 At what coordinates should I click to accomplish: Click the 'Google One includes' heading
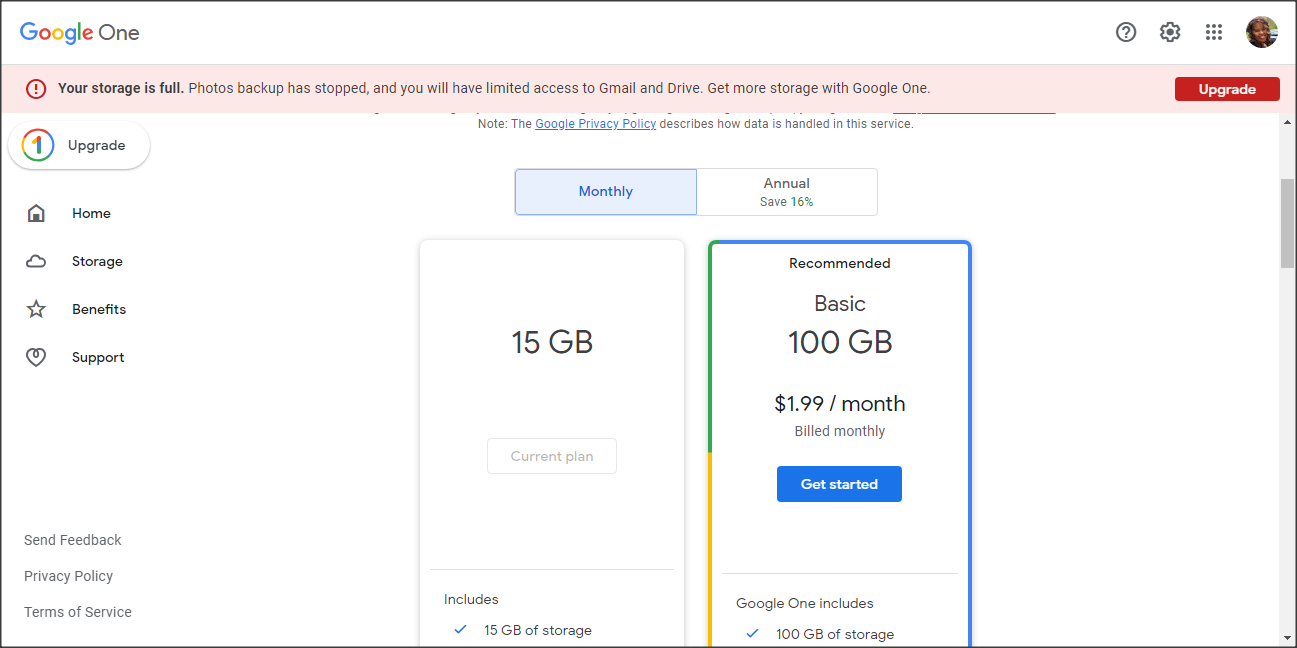tap(805, 603)
